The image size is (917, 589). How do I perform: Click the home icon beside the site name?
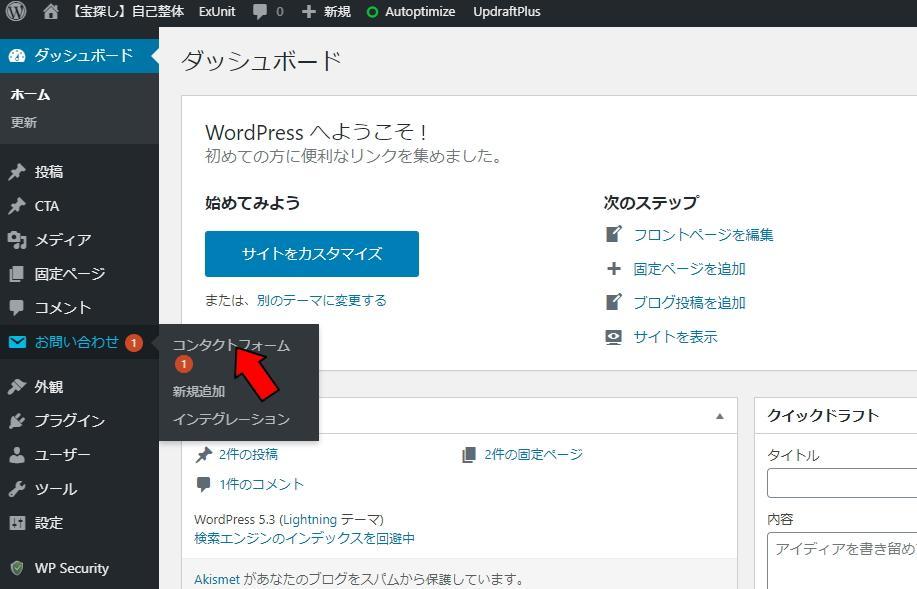(51, 11)
